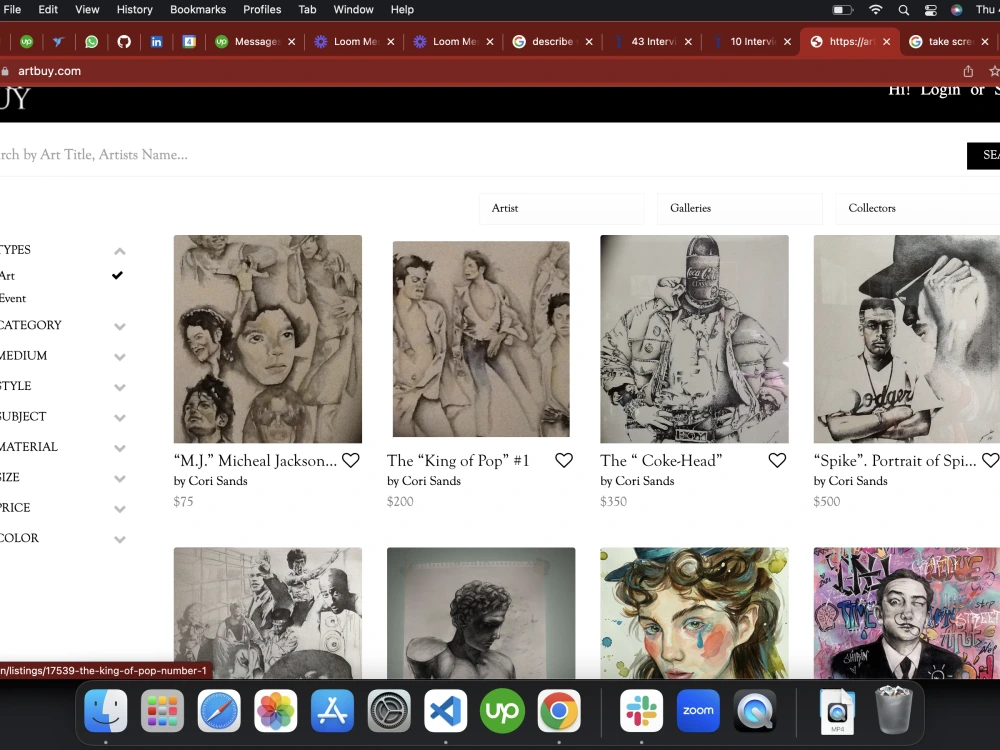Collapse the TYPES filter section
This screenshot has height=750, width=1000.
coord(119,251)
